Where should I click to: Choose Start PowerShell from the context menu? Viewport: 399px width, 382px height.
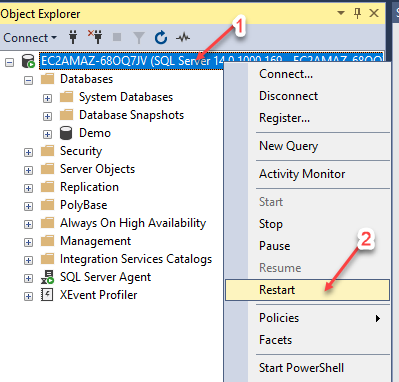pos(307,368)
